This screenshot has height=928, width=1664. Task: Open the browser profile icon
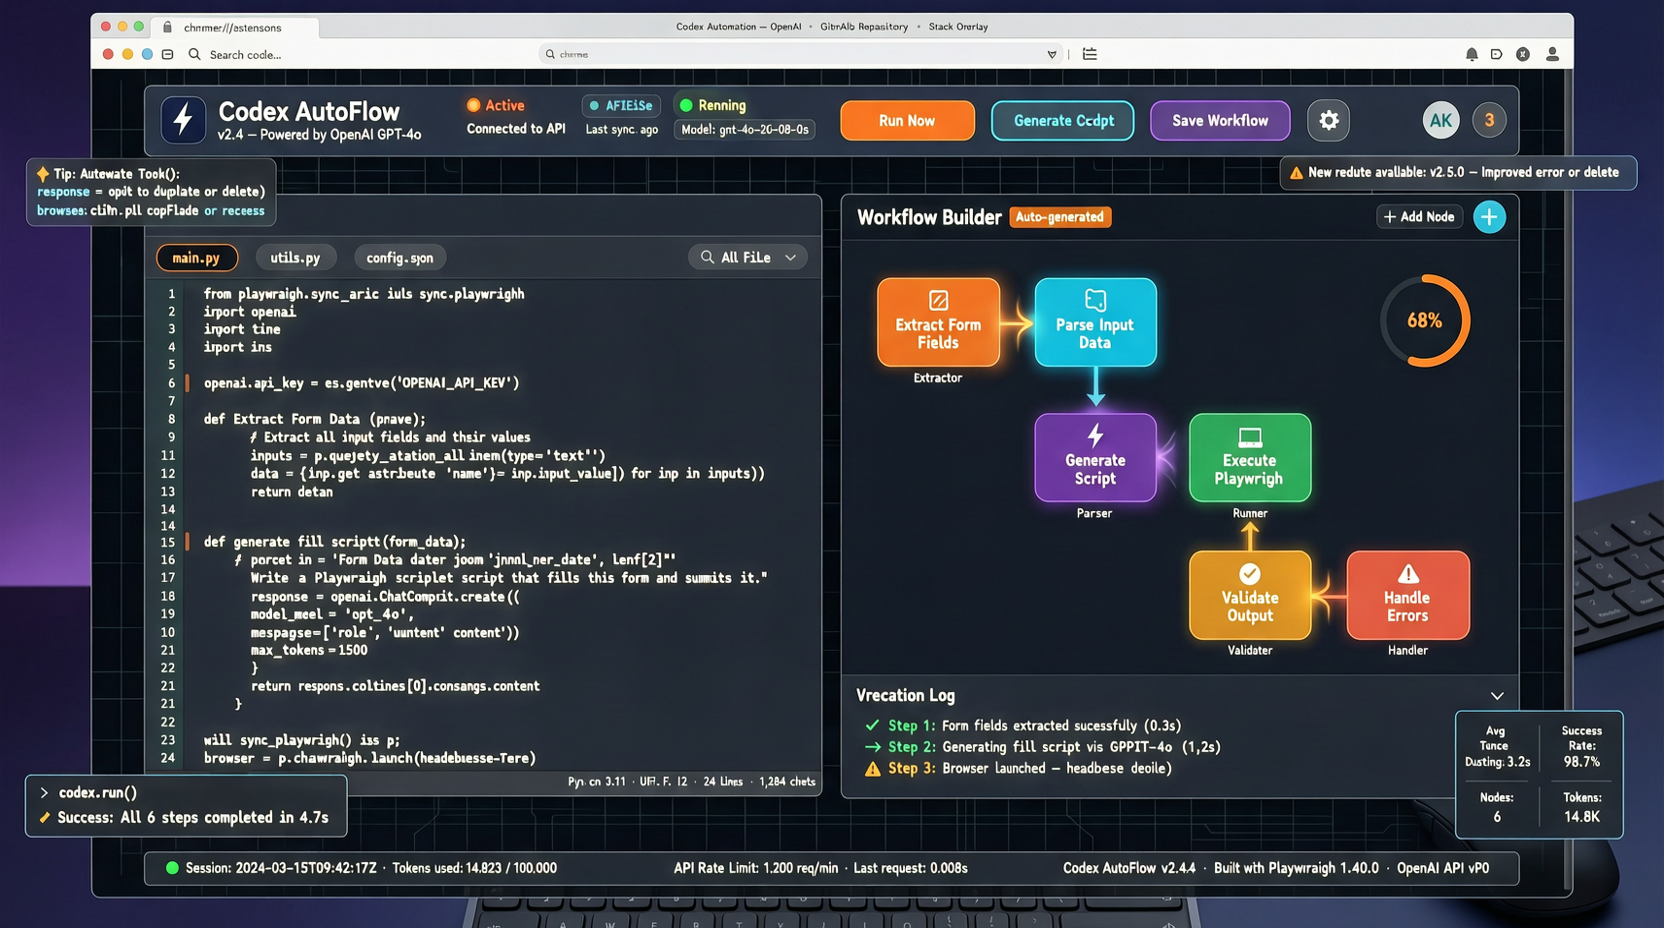point(1552,55)
